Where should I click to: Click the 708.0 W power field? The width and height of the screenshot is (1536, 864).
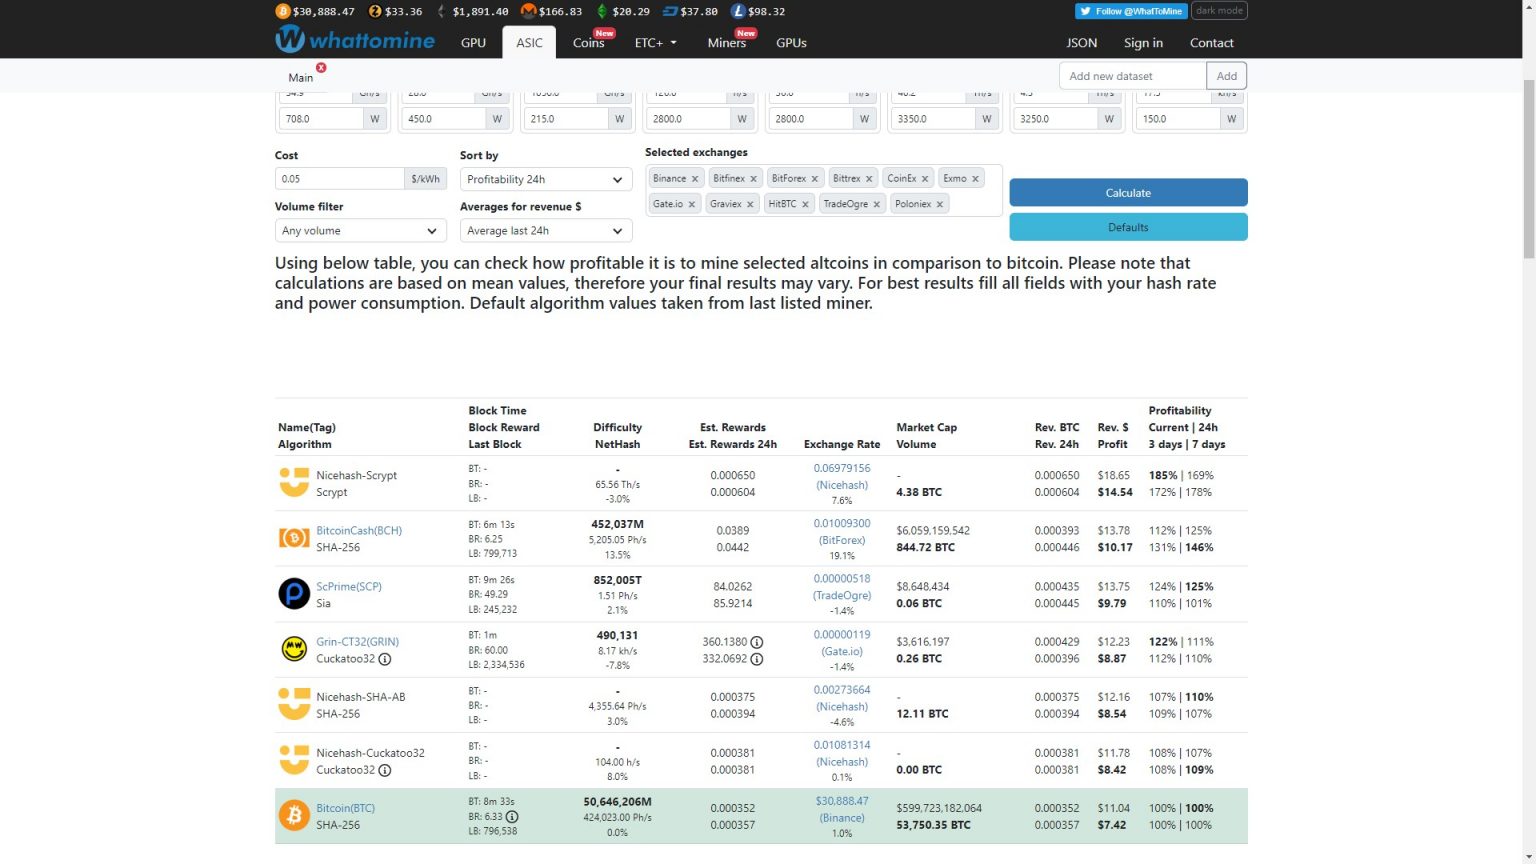click(320, 119)
